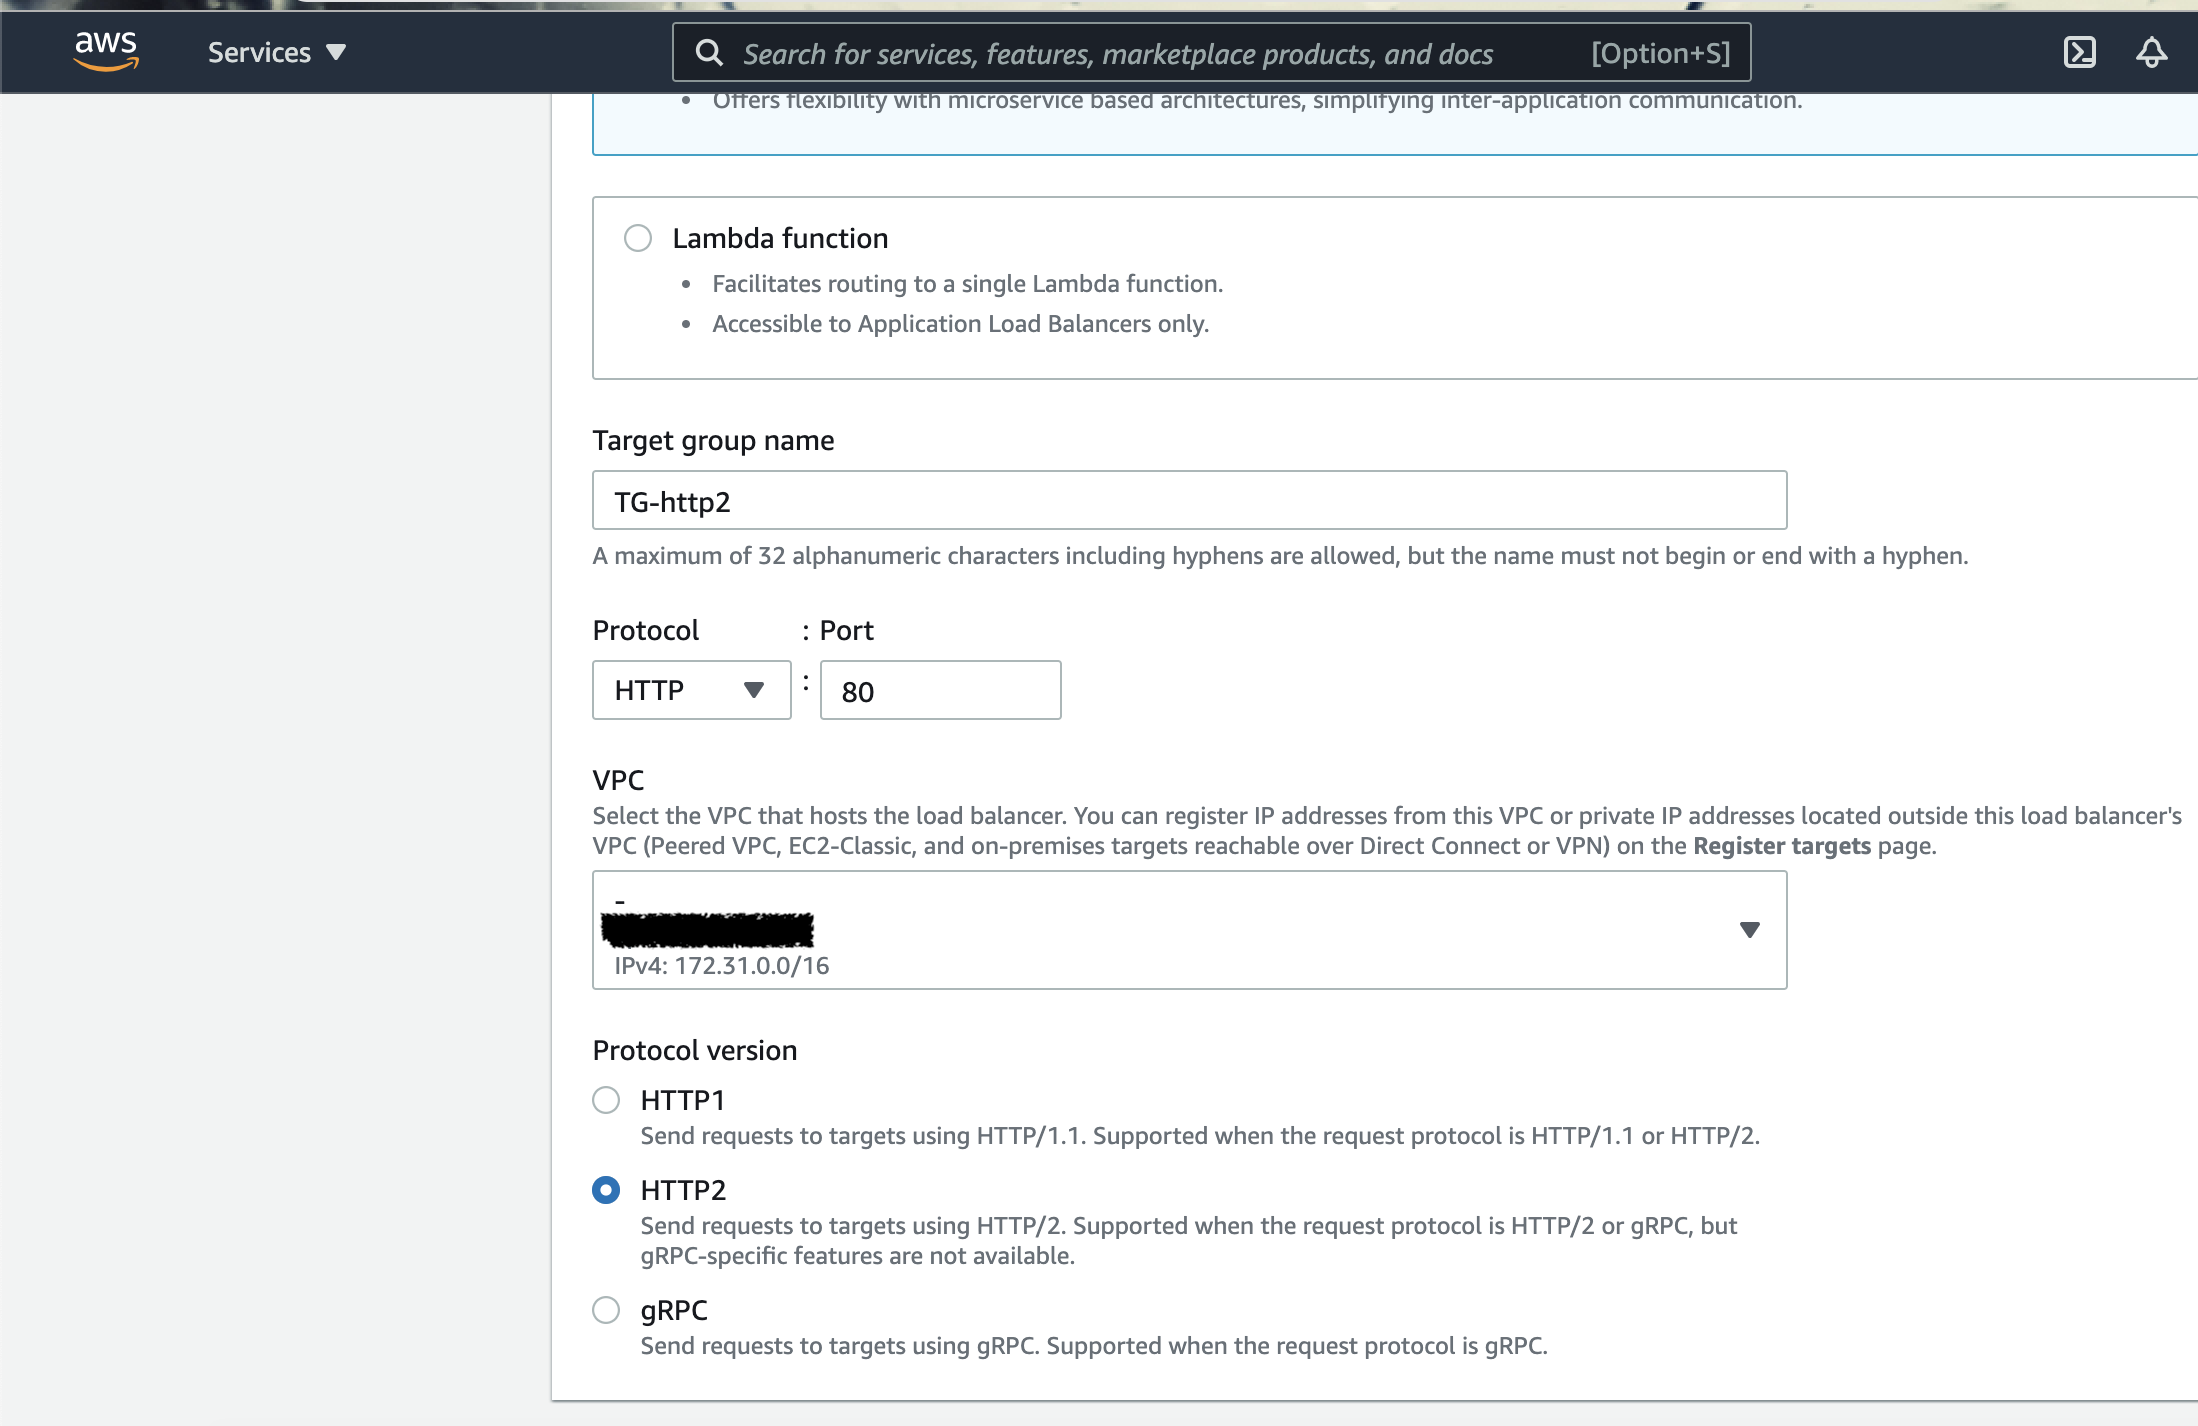Click the Register targets bold text

click(x=1780, y=846)
